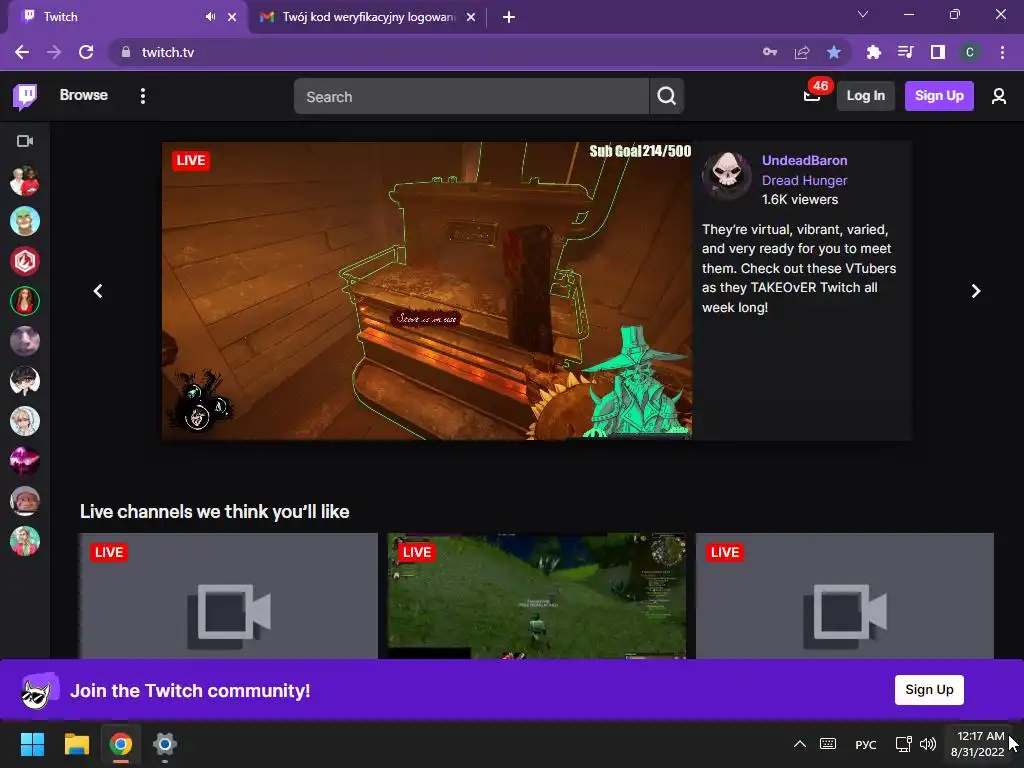
Task: Switch input language РУС indicator
Action: click(866, 744)
